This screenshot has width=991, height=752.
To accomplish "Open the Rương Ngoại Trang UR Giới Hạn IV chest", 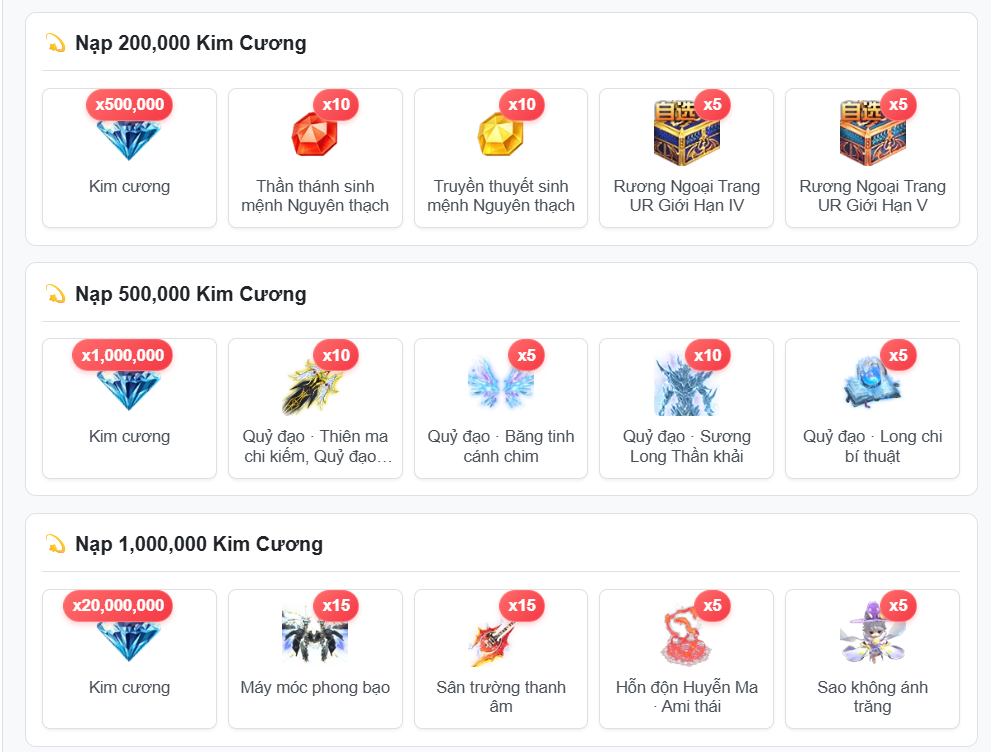I will 686,133.
